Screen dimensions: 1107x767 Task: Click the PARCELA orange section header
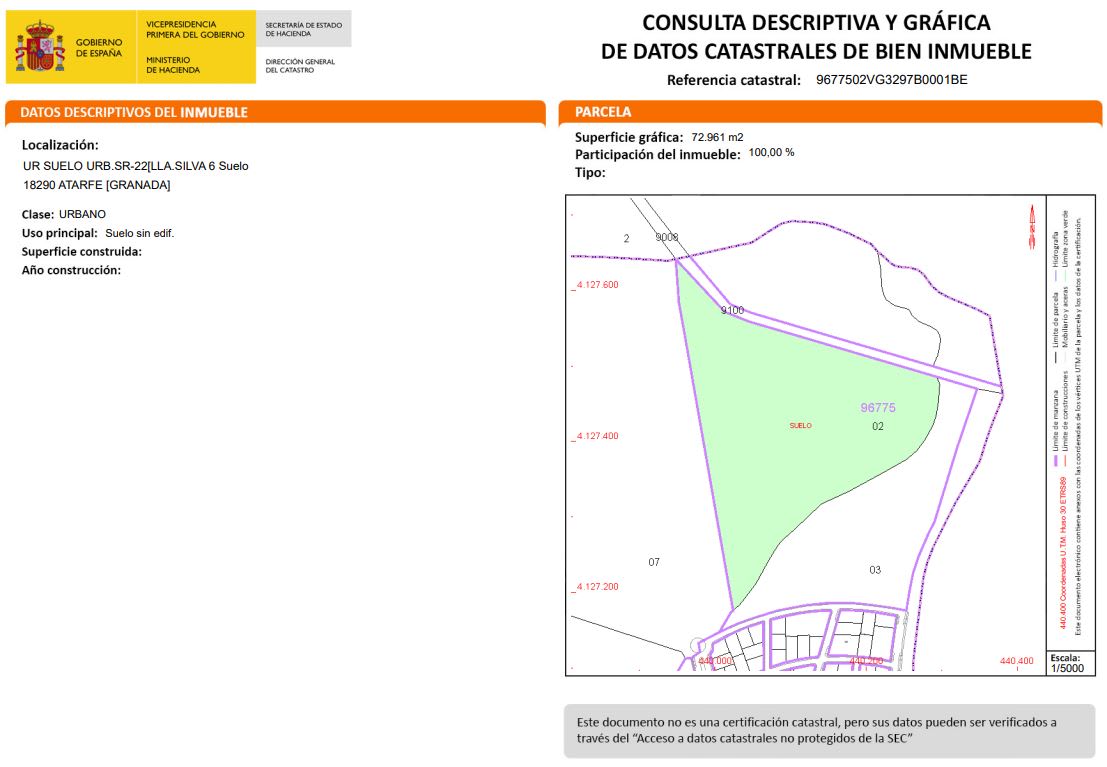coord(830,112)
